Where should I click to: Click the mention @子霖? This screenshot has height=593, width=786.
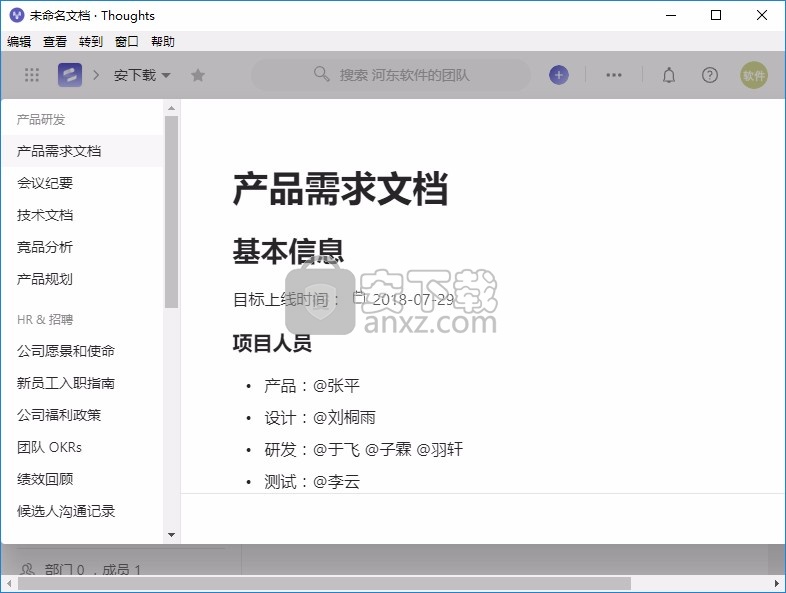pos(388,450)
